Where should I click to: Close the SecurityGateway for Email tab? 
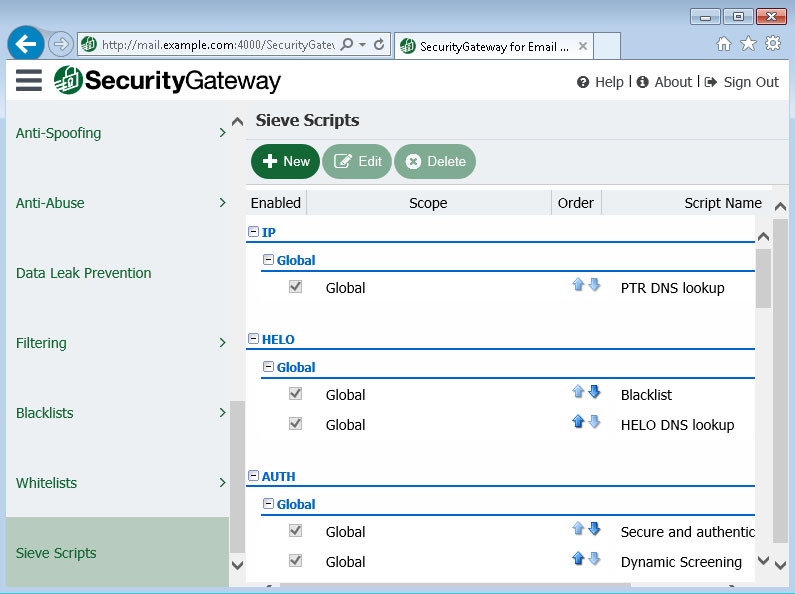[583, 46]
